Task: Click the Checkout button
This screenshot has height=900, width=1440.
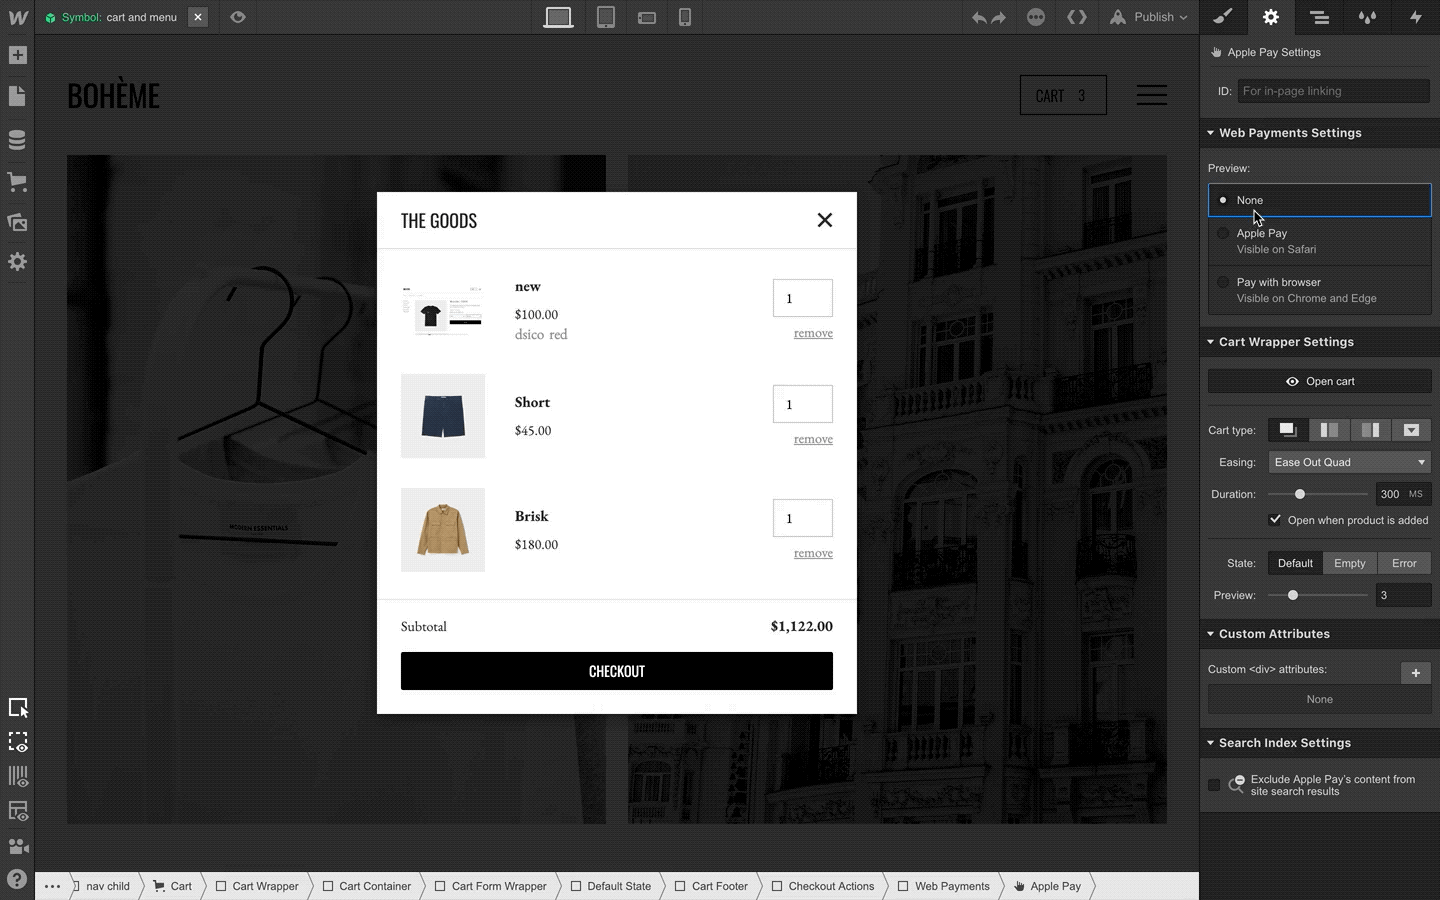Action: point(617,671)
